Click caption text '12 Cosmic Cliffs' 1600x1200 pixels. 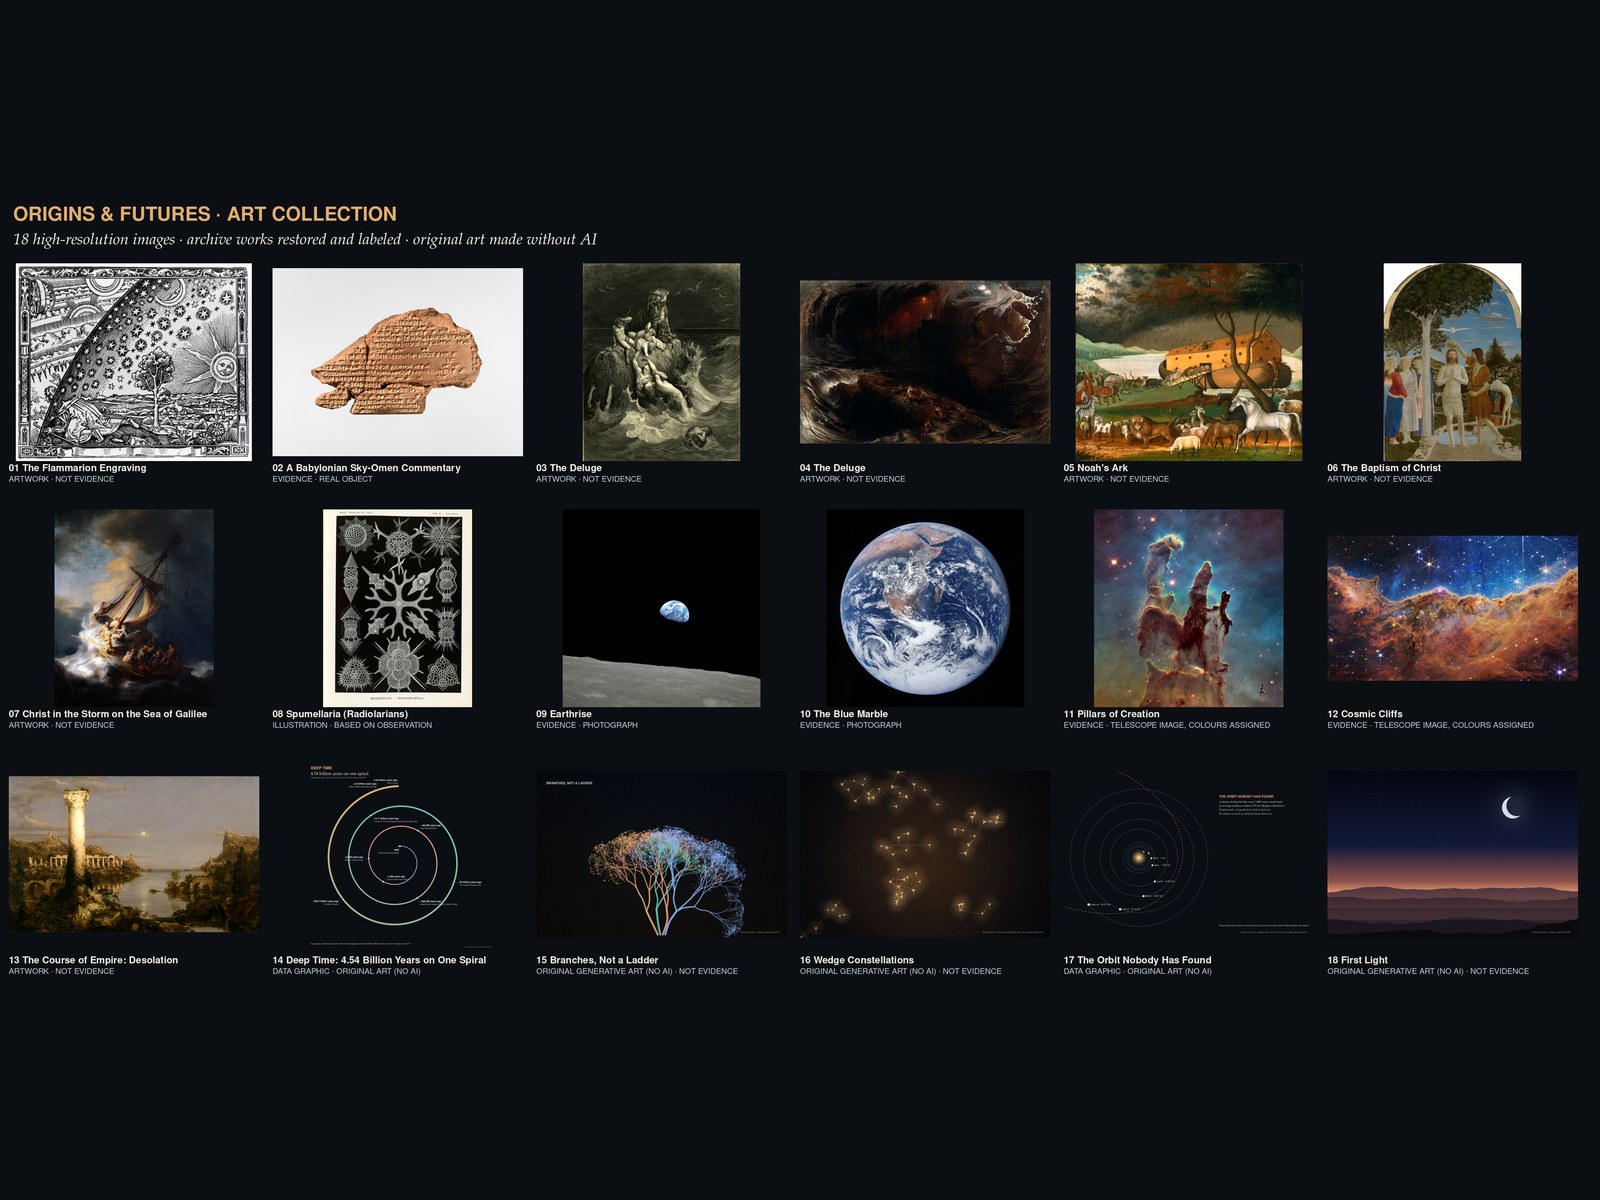(x=1365, y=714)
